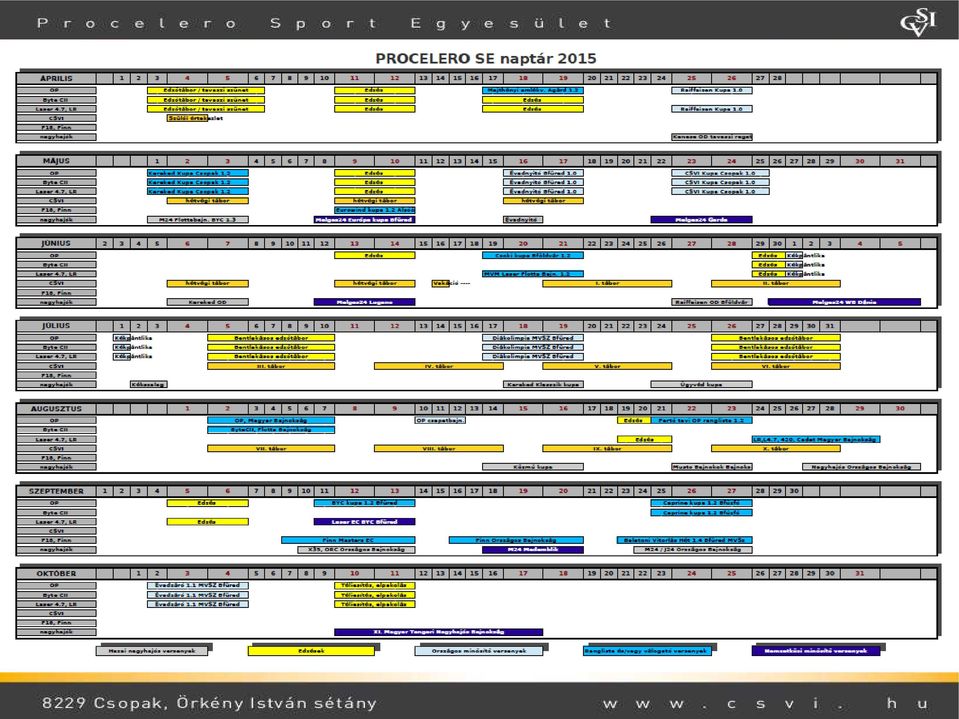Viewport: 959px width, 719px height.
Task: Click the Melges24 WB Dánia event bar
Action: coord(844,302)
